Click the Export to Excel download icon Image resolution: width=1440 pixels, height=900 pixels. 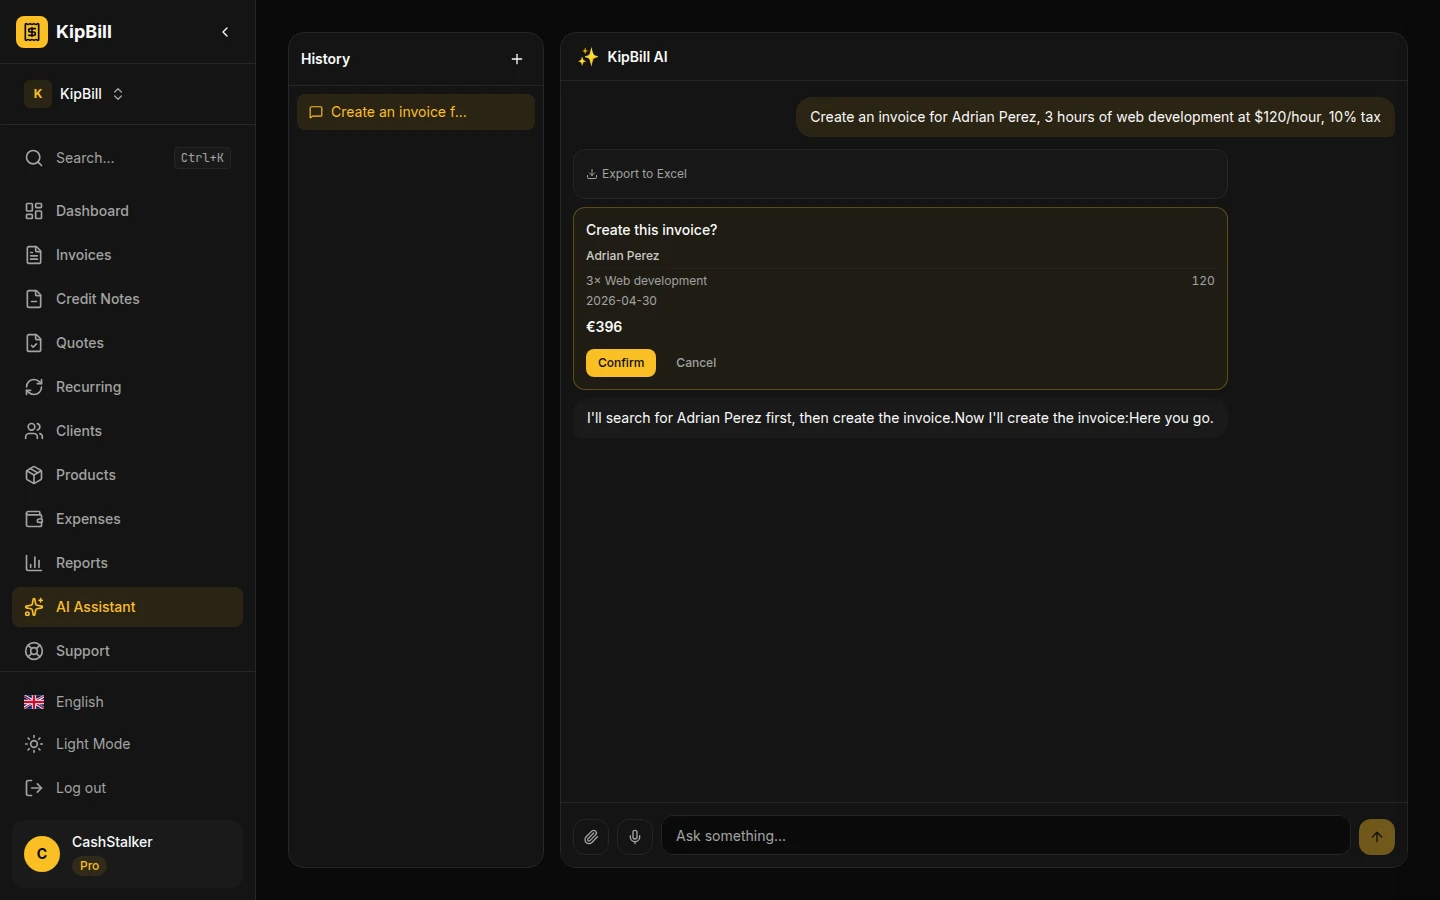pos(592,174)
